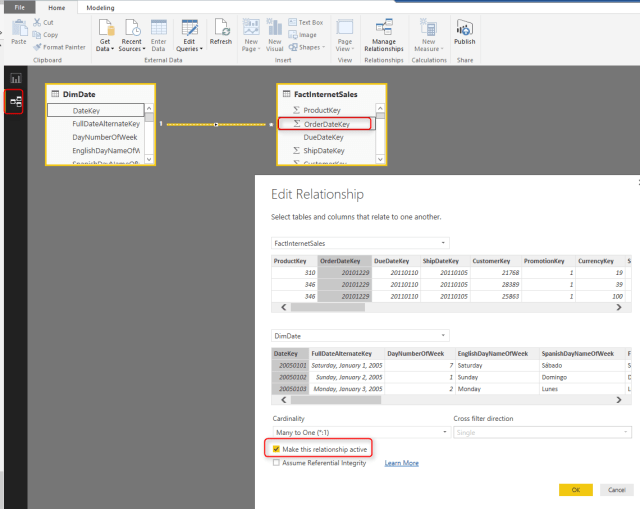Open the DimDate table dropdown
Screen dimensions: 640x509
pyautogui.click(x=360, y=336)
